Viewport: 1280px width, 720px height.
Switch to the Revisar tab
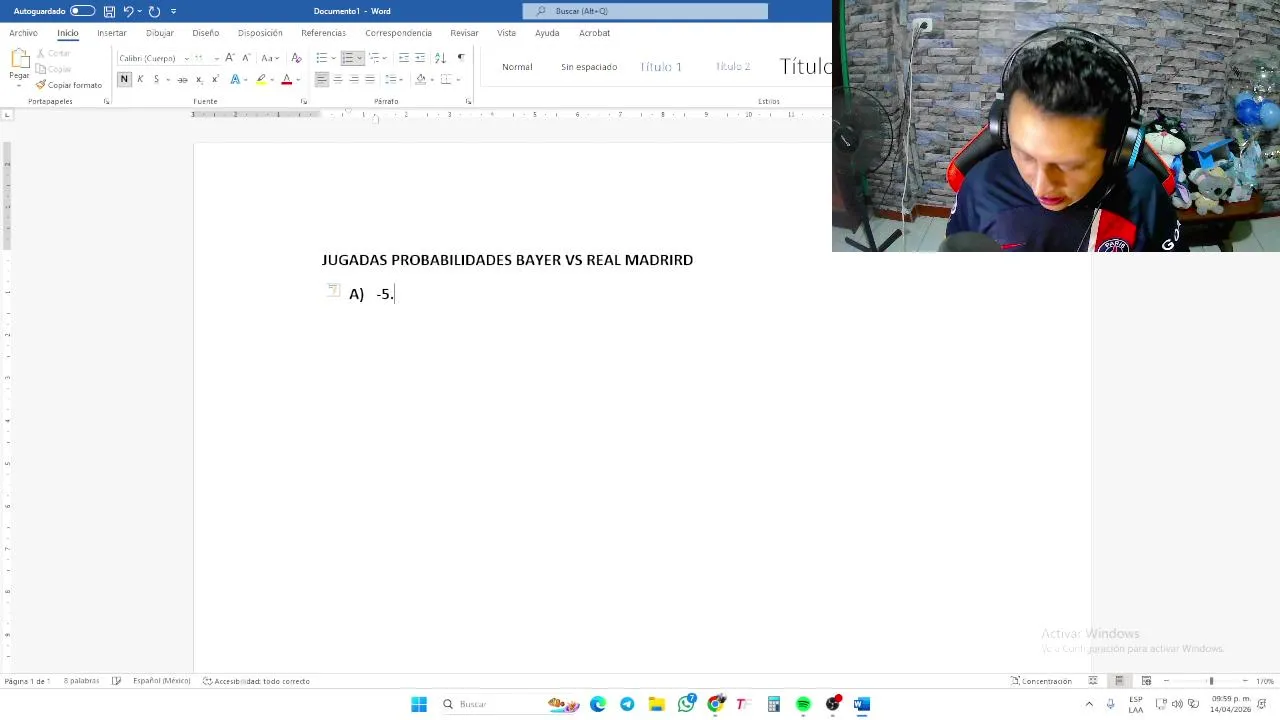(x=464, y=33)
